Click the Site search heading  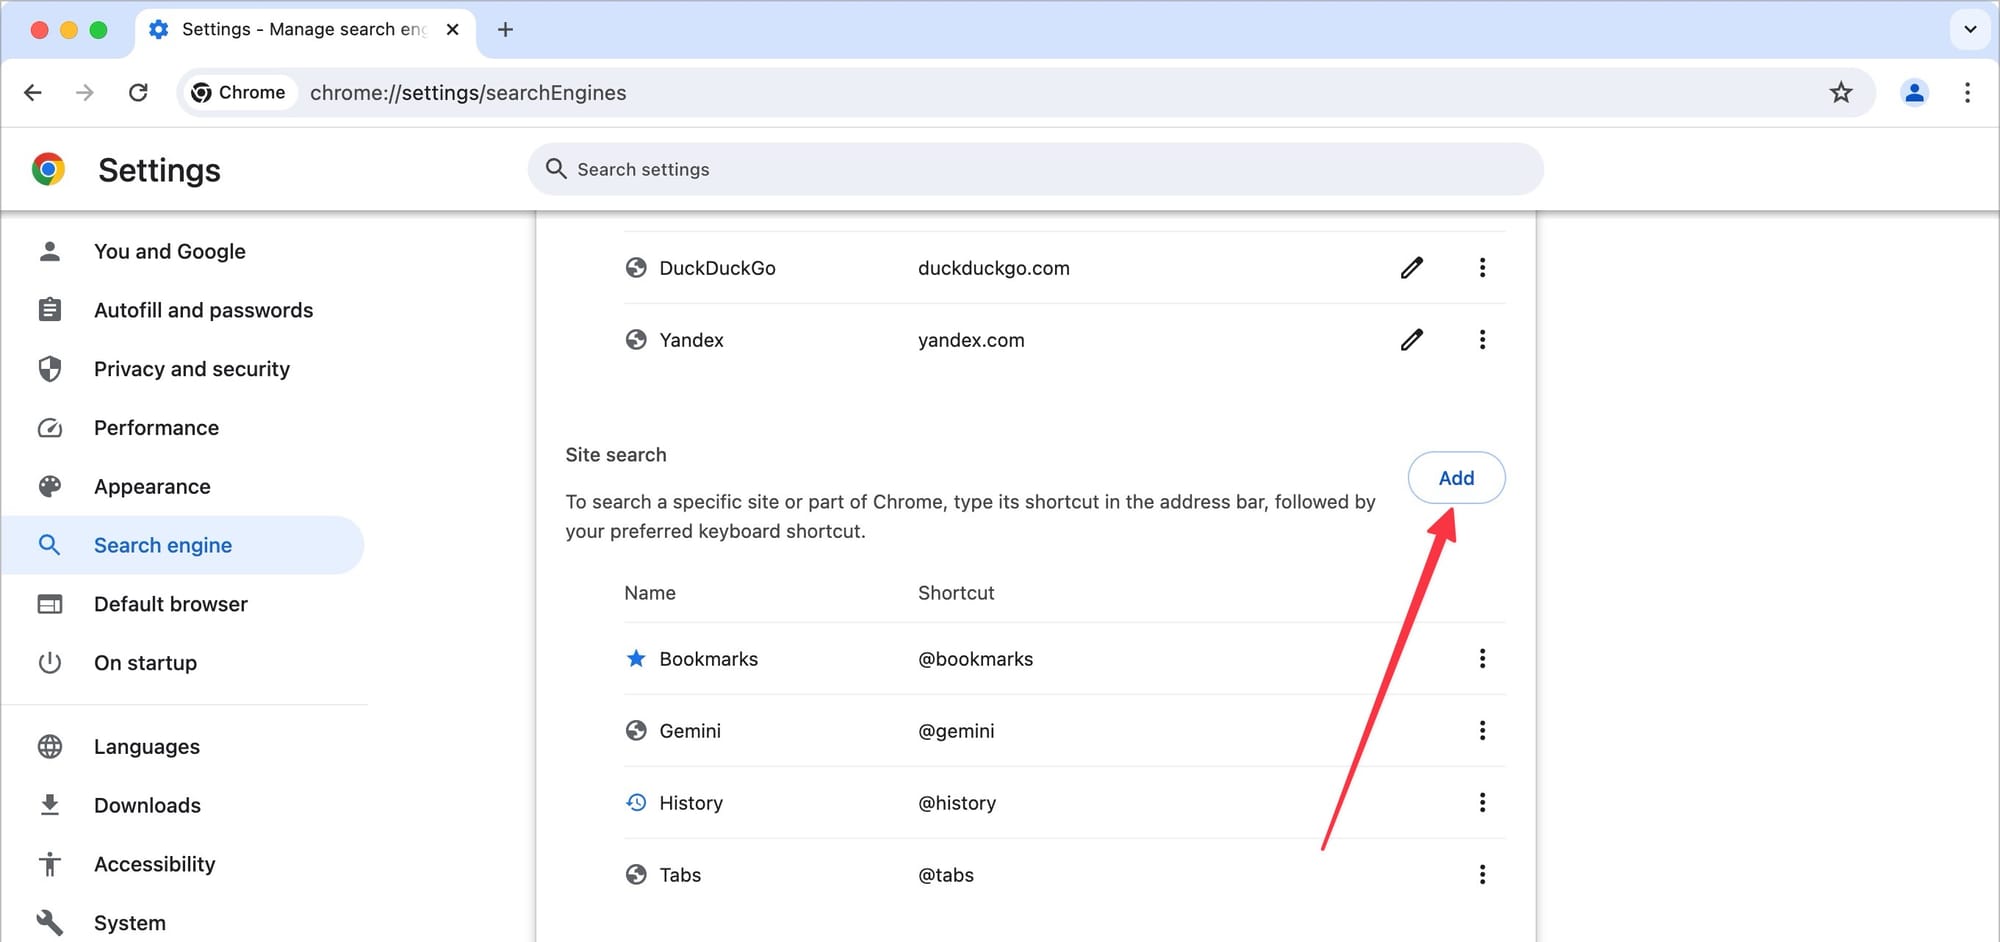click(616, 455)
